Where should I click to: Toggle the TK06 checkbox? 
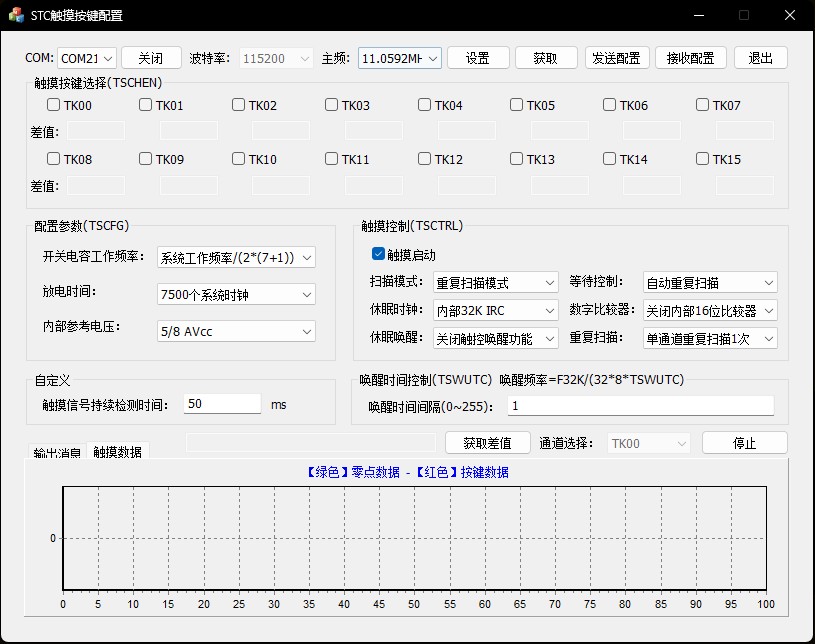click(610, 104)
